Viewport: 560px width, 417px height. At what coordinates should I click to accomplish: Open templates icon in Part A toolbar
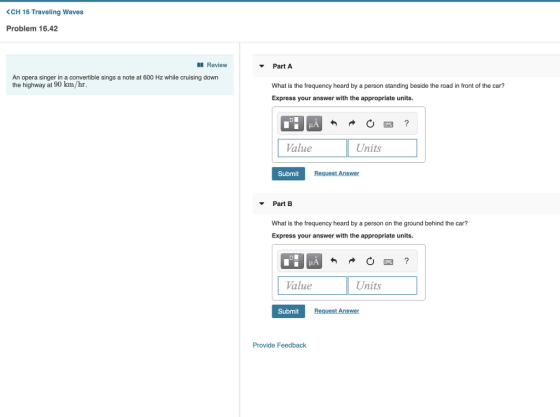coord(292,124)
